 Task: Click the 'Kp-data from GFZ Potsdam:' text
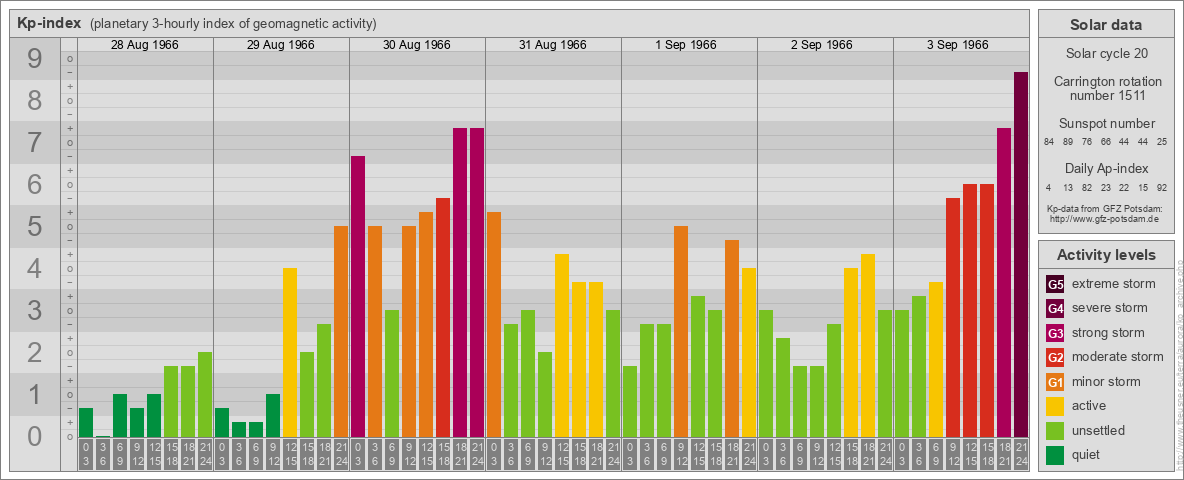1105,209
